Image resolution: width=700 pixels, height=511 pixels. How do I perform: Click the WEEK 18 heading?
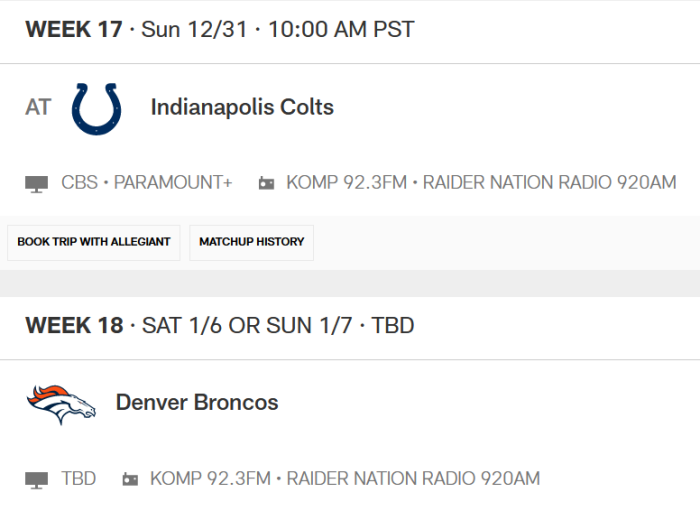(74, 325)
